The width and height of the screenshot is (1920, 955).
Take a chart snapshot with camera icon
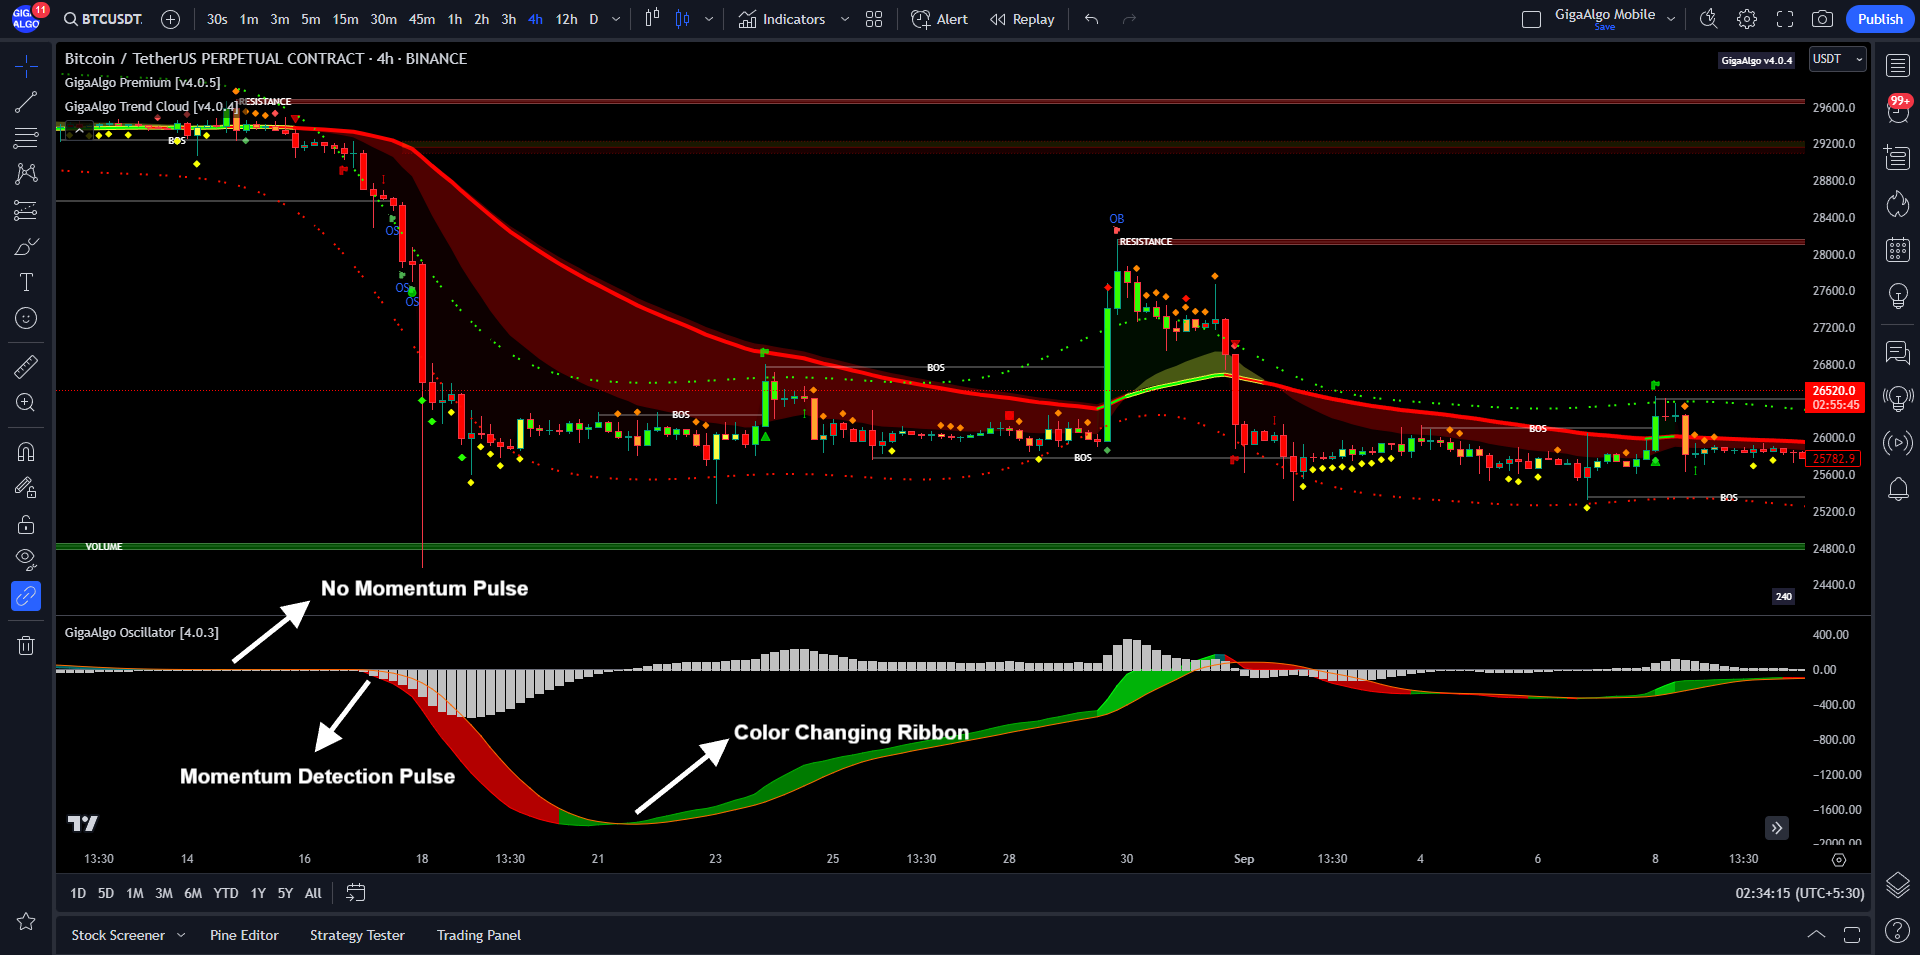point(1822,19)
